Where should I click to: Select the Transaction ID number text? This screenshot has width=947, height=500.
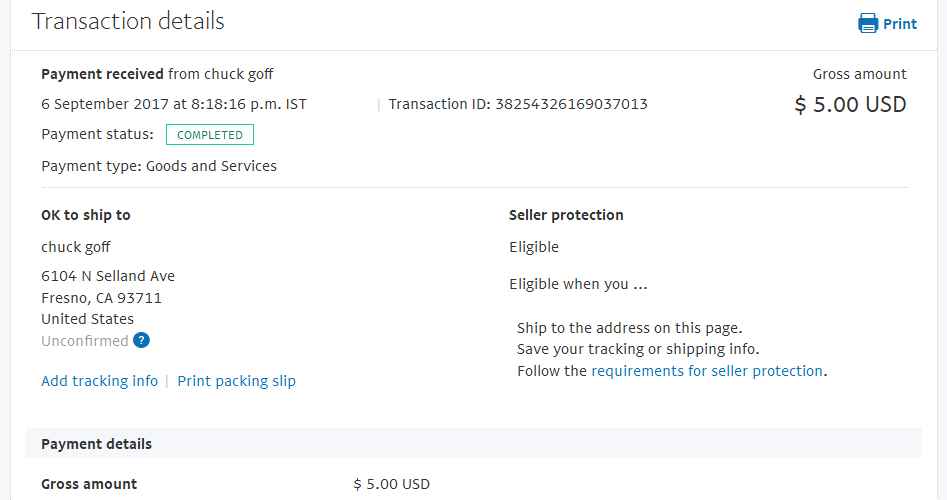coord(571,104)
